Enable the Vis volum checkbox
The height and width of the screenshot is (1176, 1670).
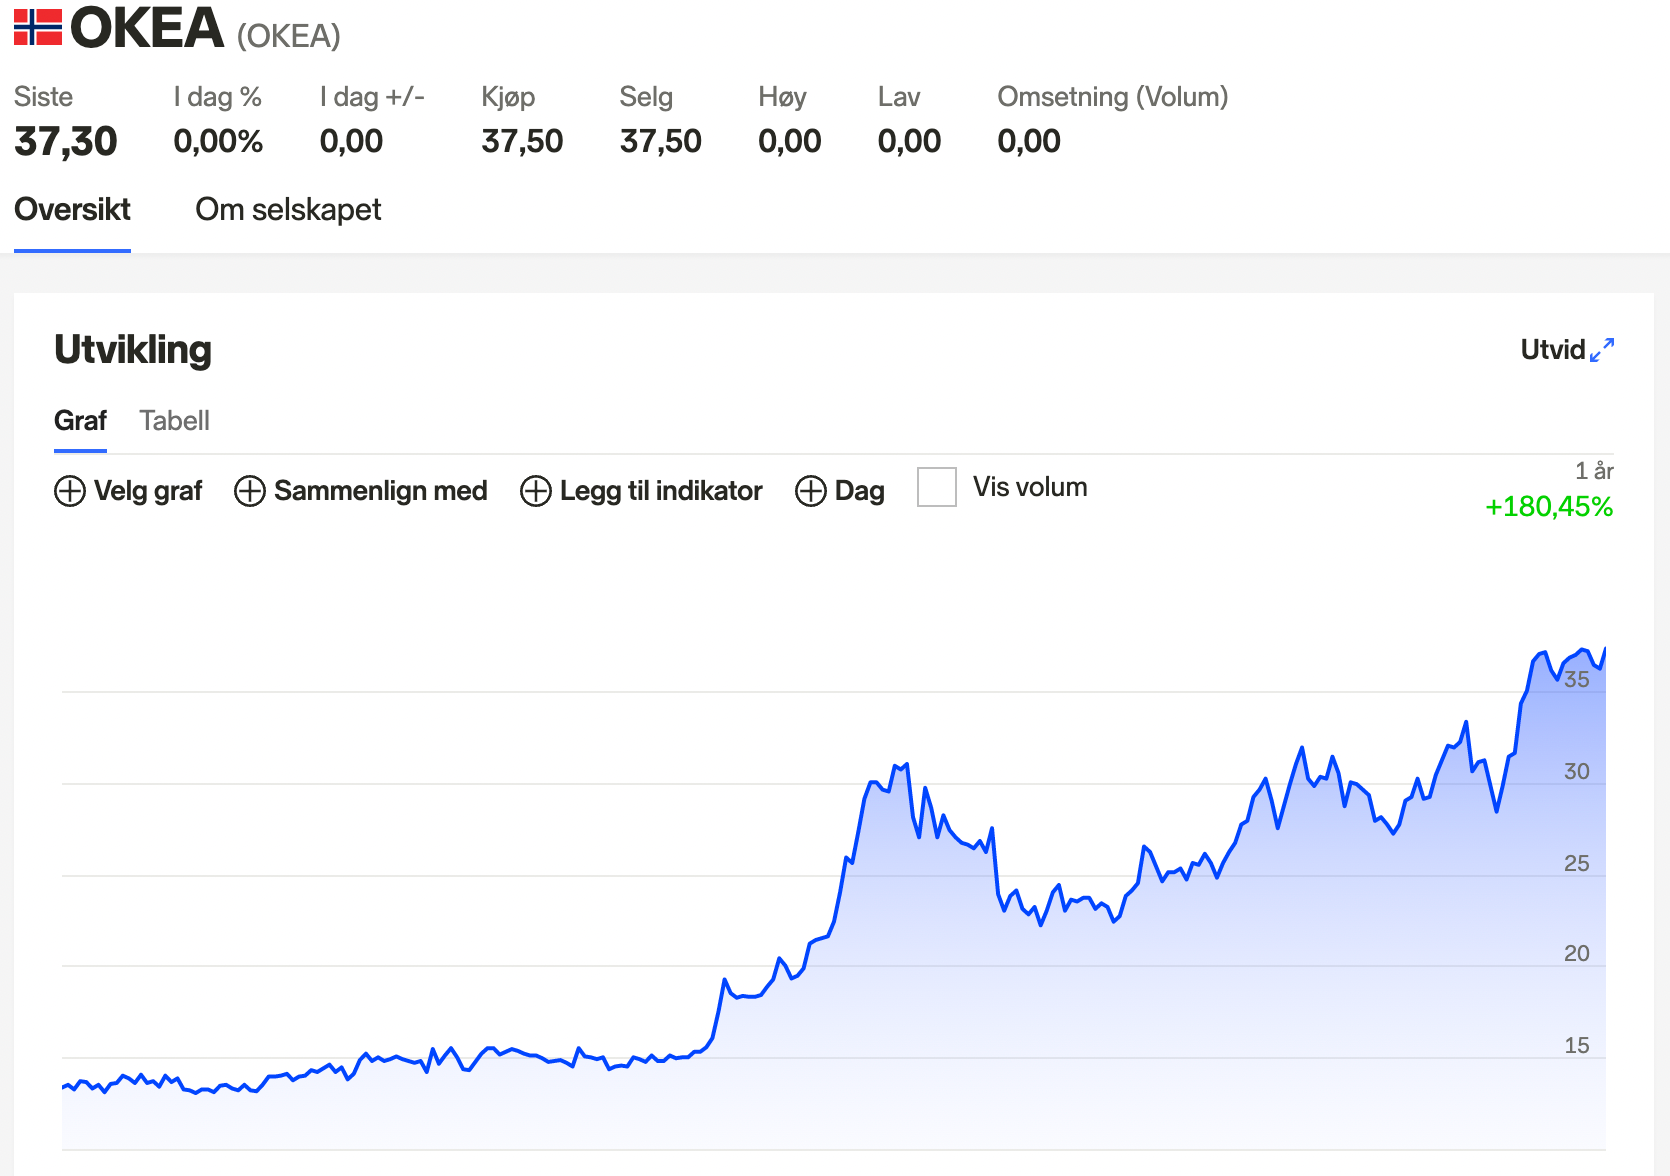(x=937, y=487)
